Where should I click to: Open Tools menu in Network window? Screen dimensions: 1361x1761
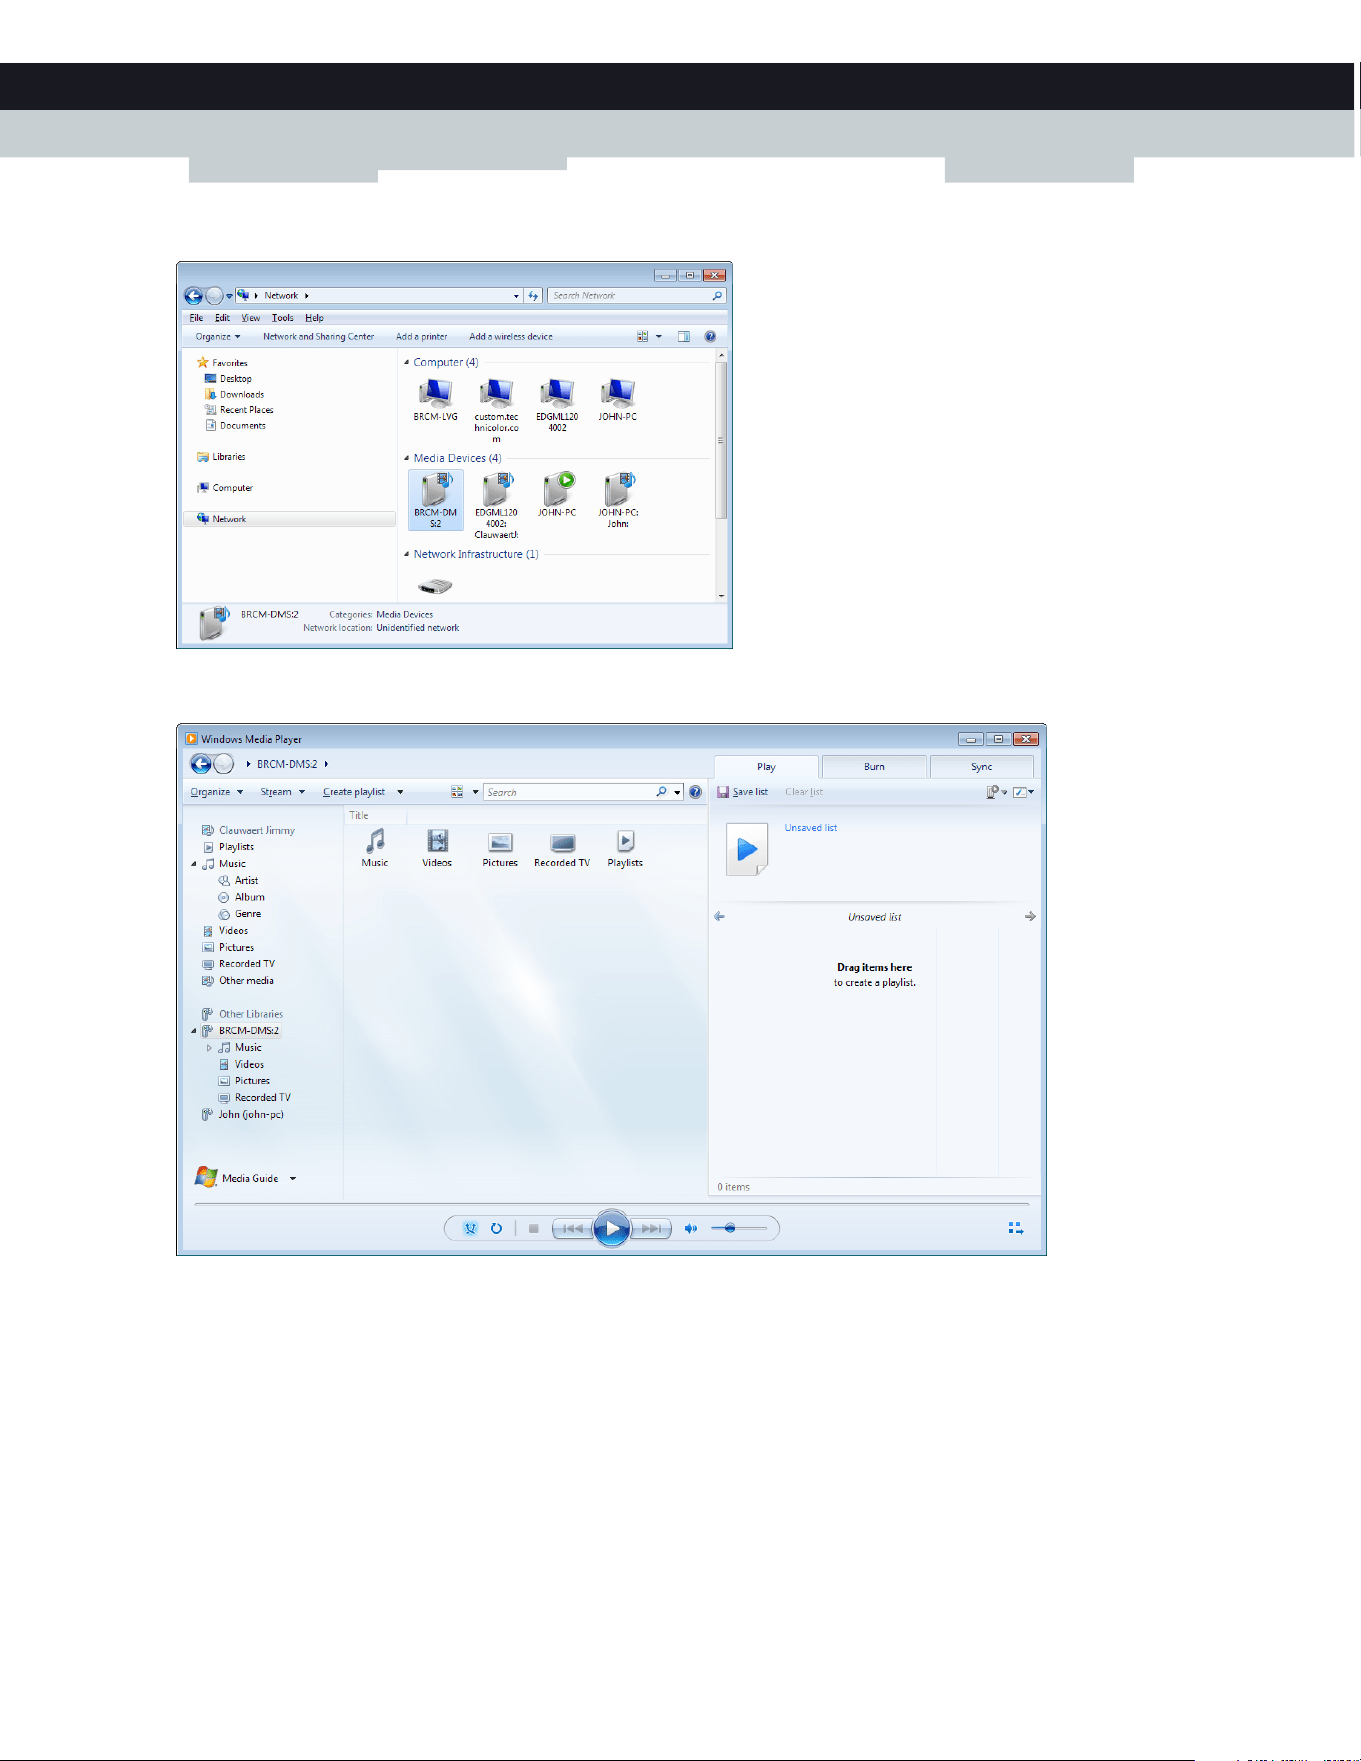[283, 318]
